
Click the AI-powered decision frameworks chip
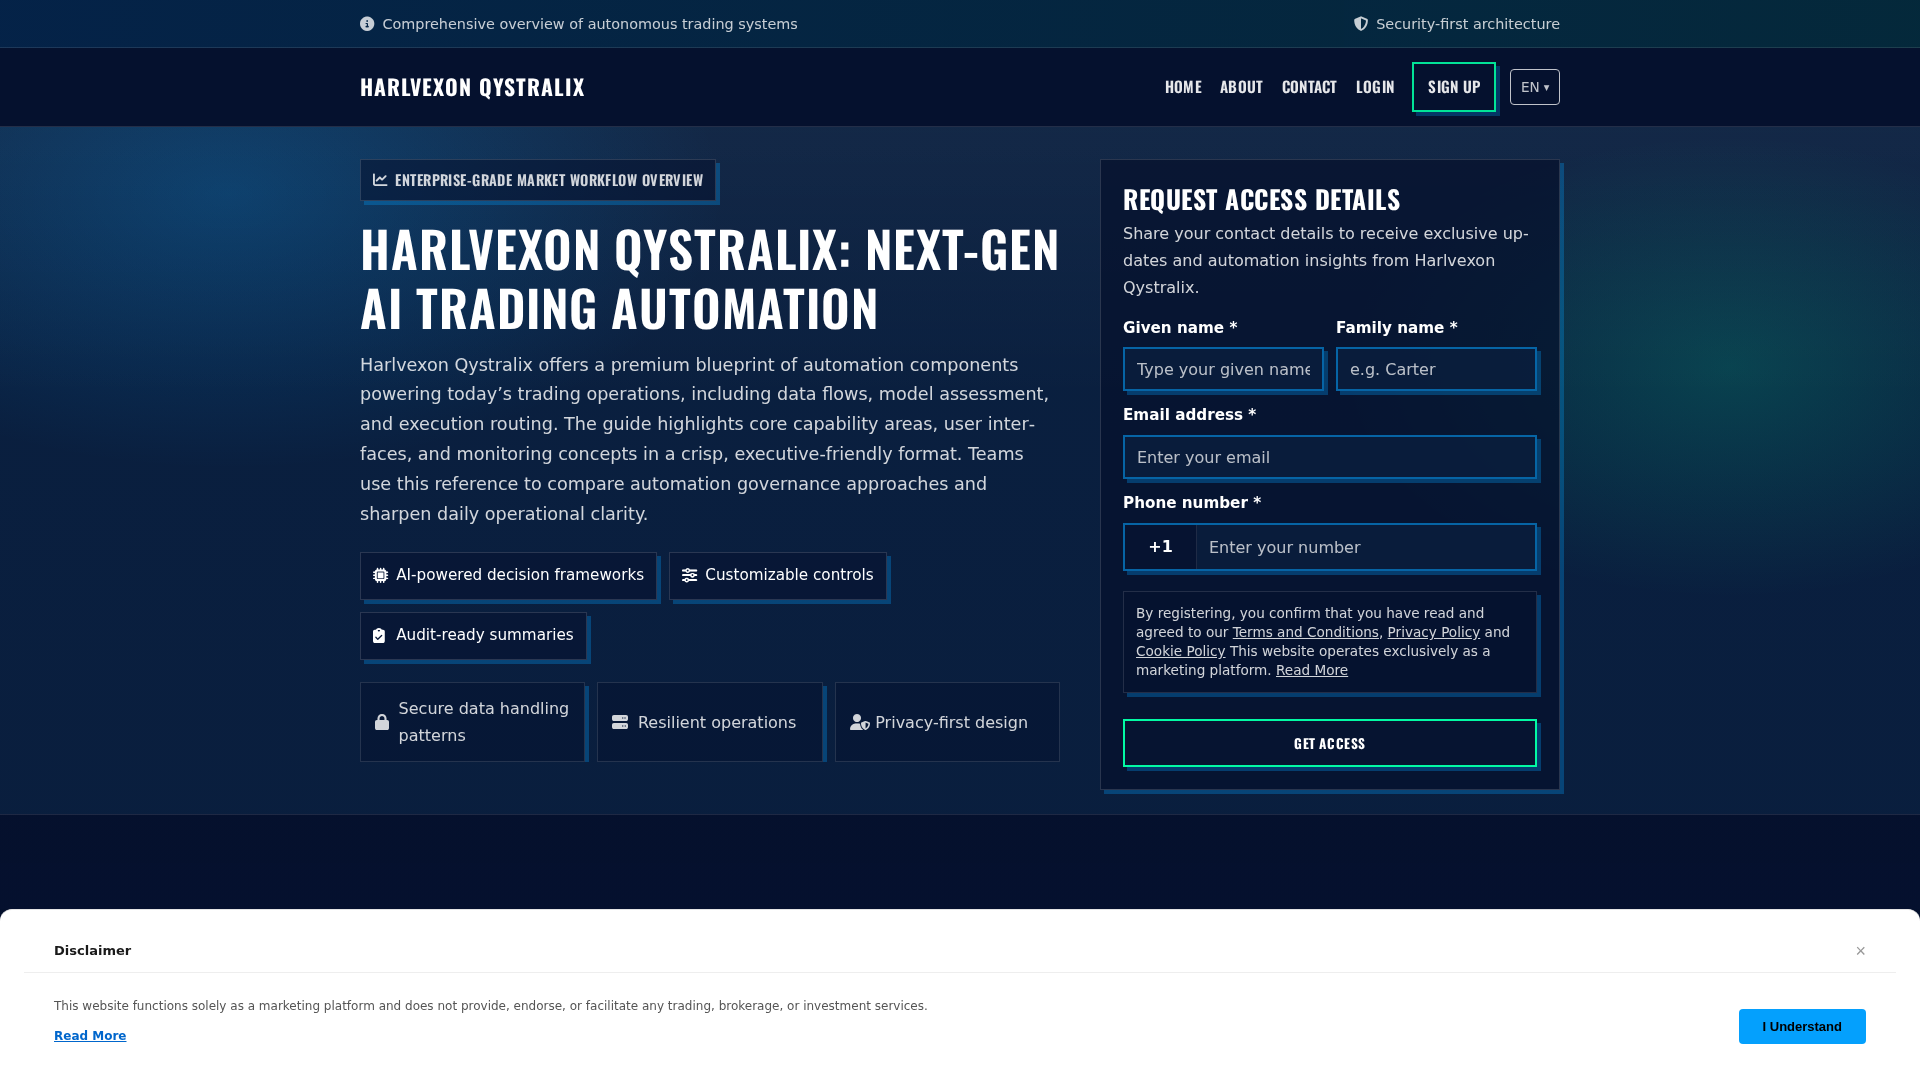coord(508,575)
